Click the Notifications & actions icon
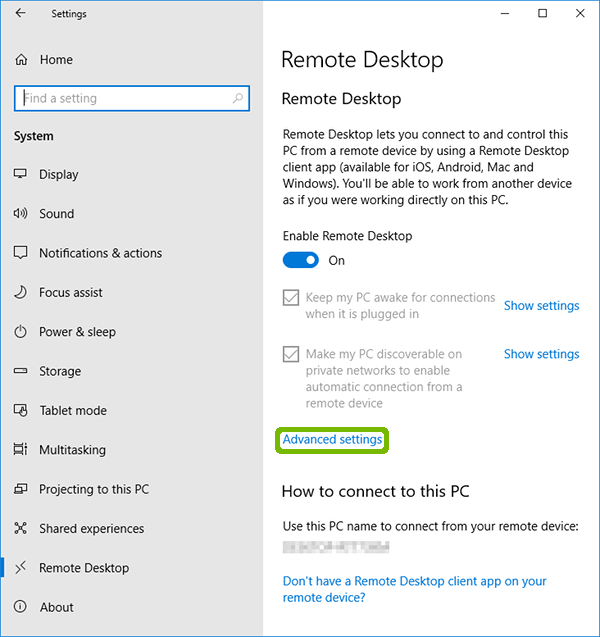Screen dimensions: 600x637 (x=20, y=253)
